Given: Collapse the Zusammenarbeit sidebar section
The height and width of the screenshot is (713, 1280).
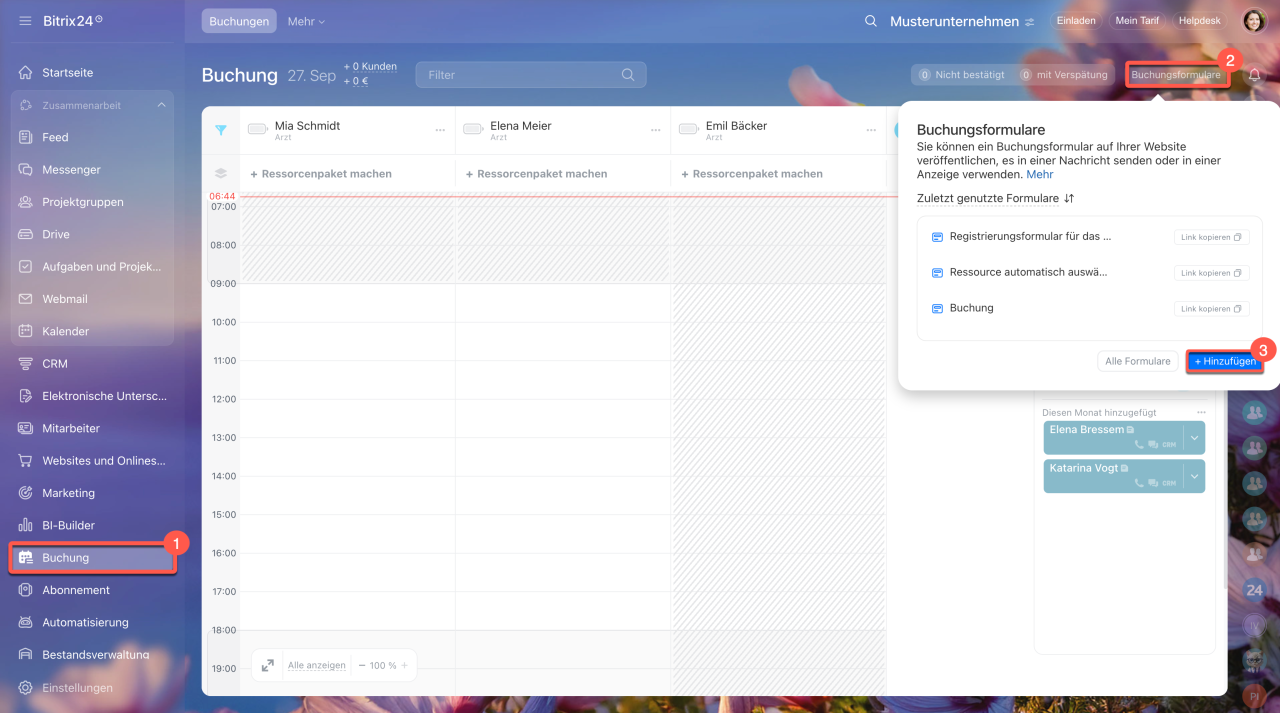Looking at the screenshot, I should [161, 105].
